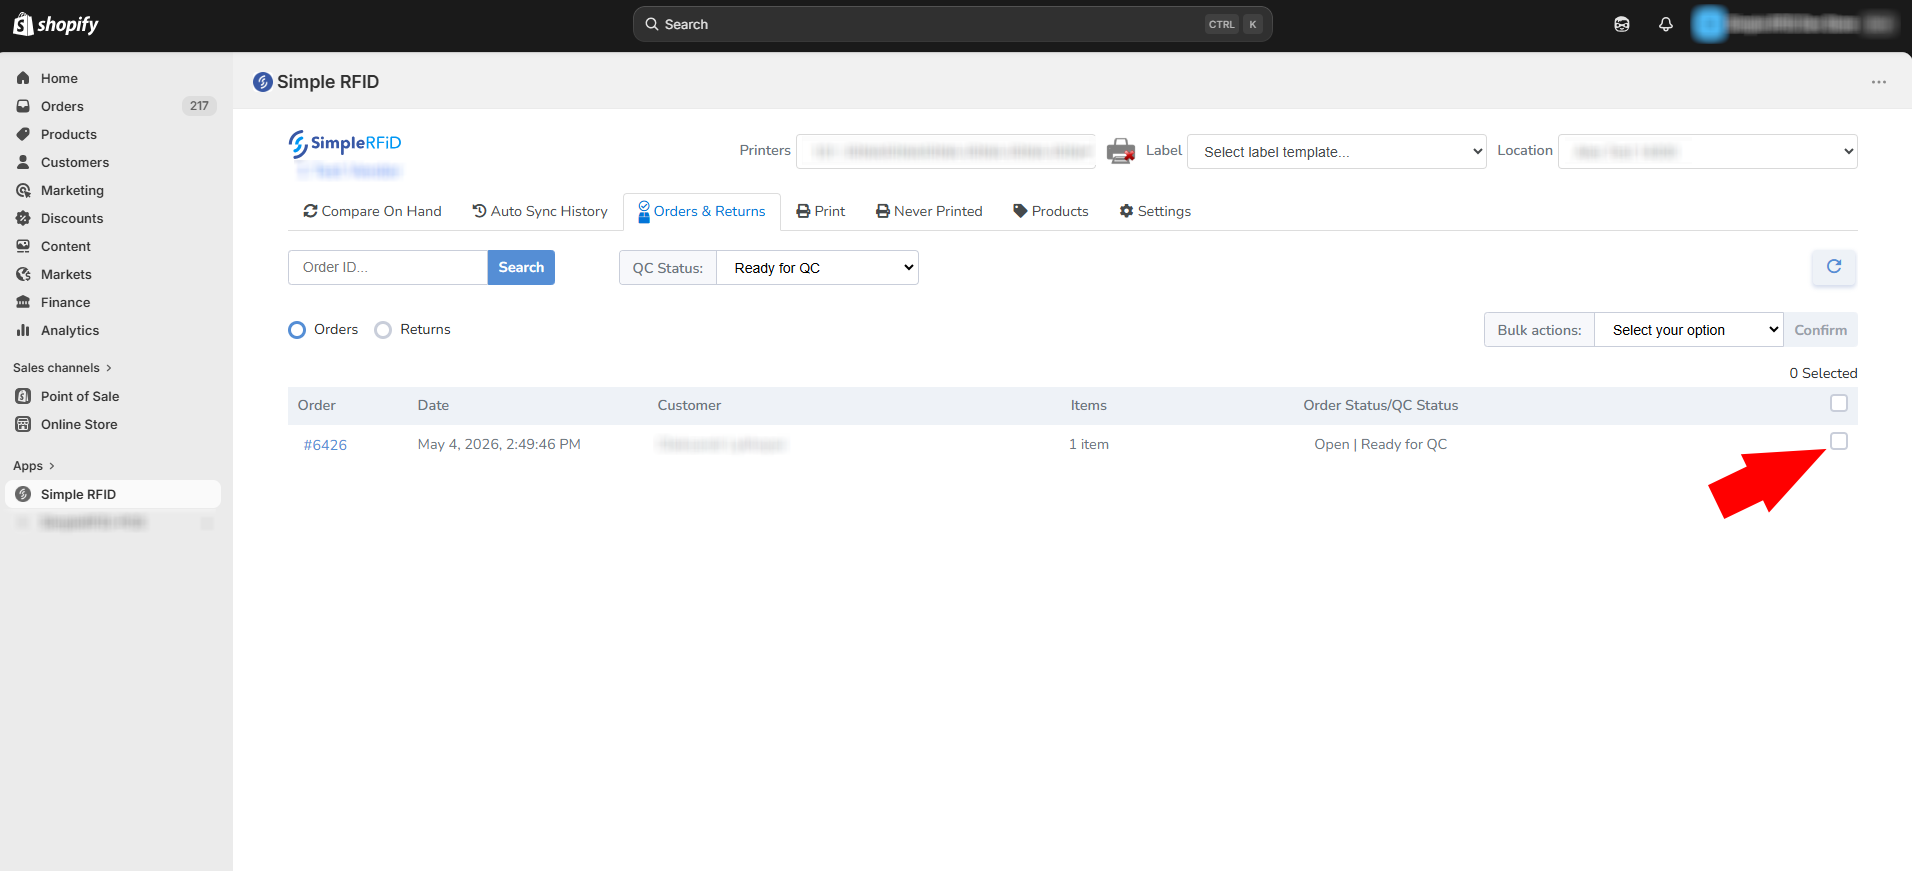Open the Select label template dropdown
1912x871 pixels.
click(1337, 151)
